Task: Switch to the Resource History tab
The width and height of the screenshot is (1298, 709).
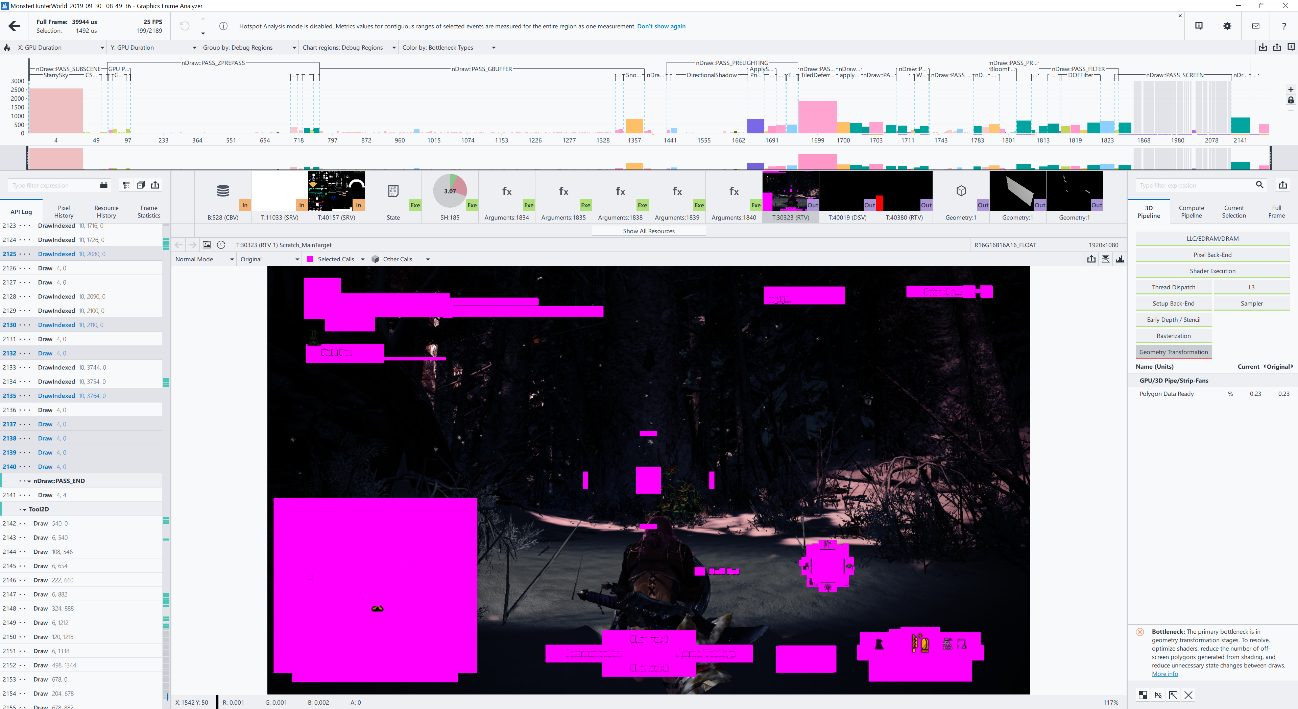Action: click(x=106, y=211)
